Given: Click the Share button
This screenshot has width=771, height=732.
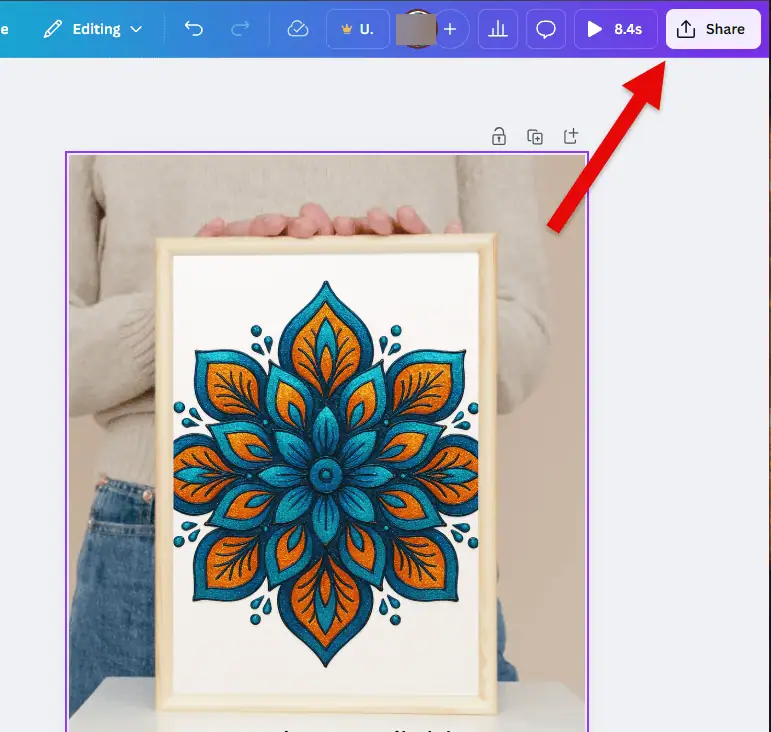Looking at the screenshot, I should tap(713, 29).
